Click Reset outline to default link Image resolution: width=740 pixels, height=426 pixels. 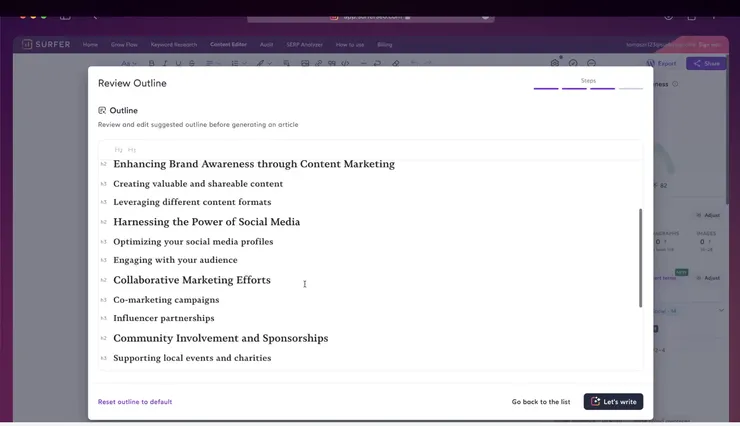click(135, 402)
